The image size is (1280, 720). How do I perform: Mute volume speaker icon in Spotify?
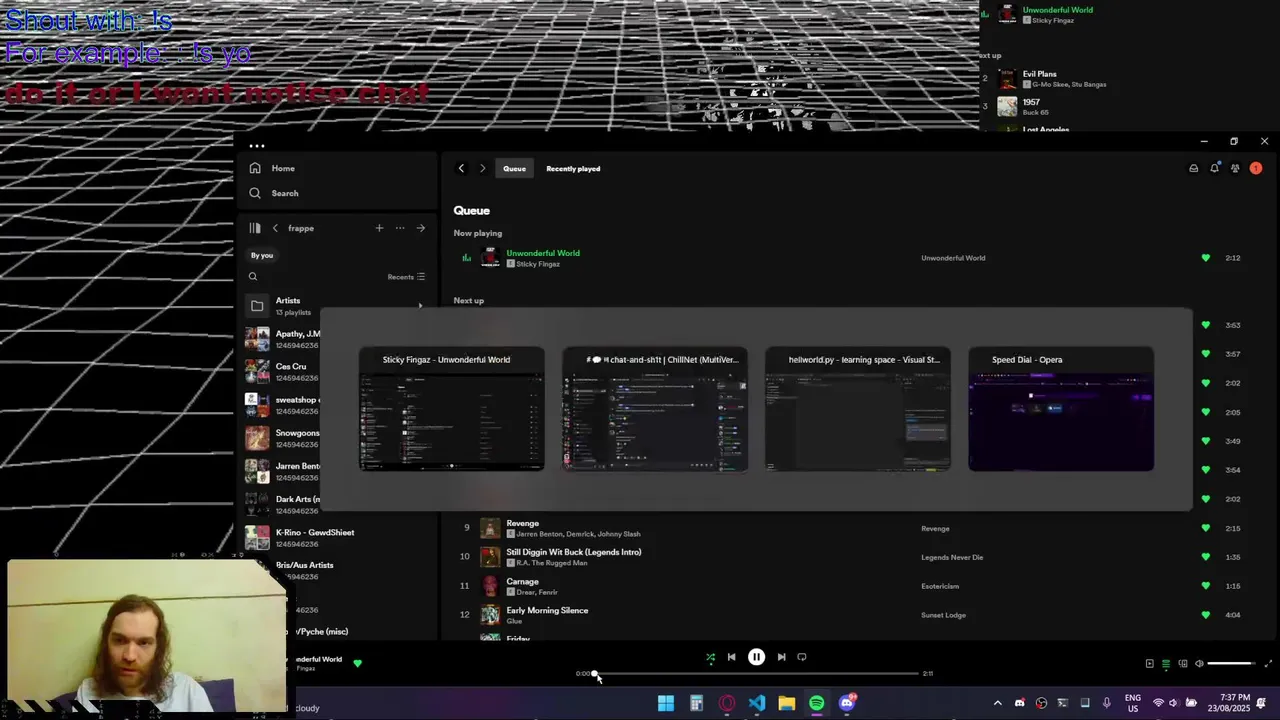coord(1199,663)
